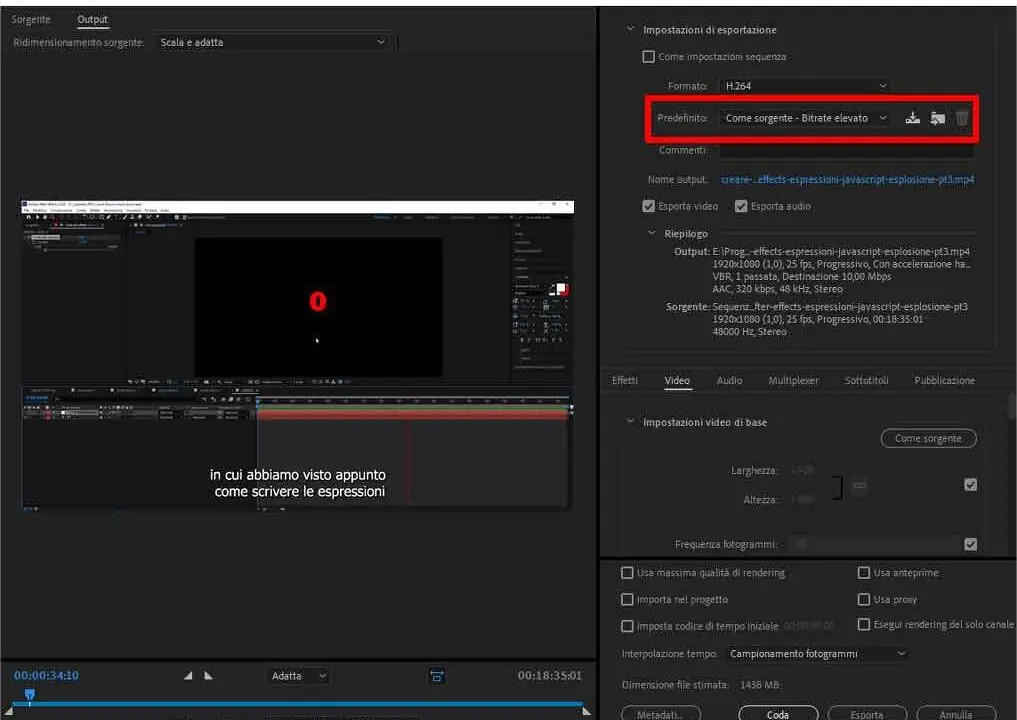Image resolution: width=1017 pixels, height=720 pixels.
Task: Click the Commenti input field
Action: tap(846, 150)
